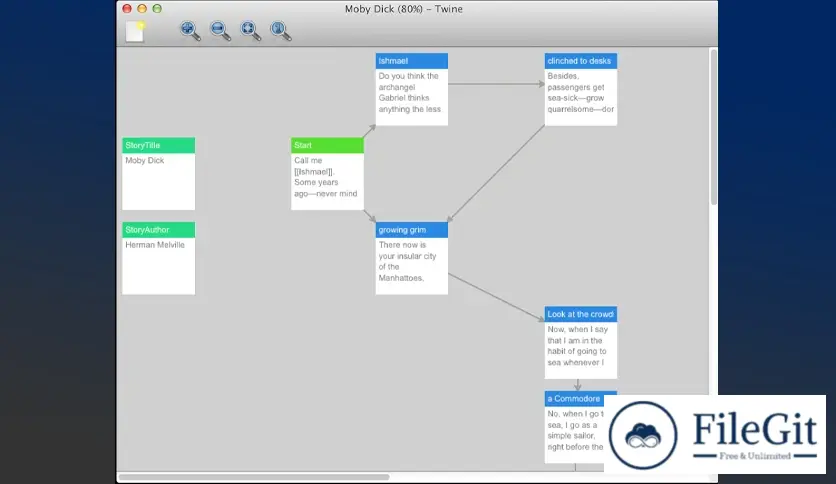Click the horizontal scrollbar thumb at bottom
Viewport: 836px width, 484px height.
tap(254, 477)
